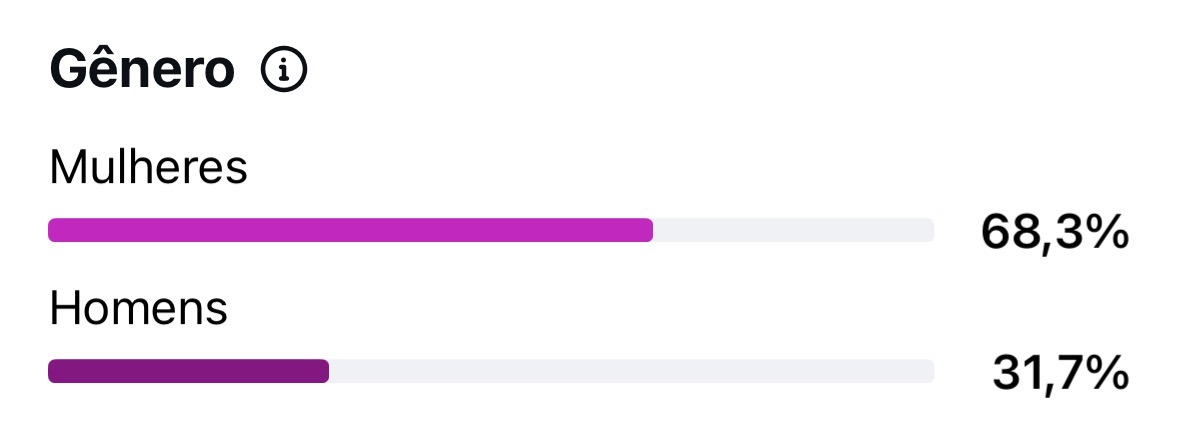1179x446 pixels.
Task: Click the letter G in Gênero
Action: click(x=67, y=69)
